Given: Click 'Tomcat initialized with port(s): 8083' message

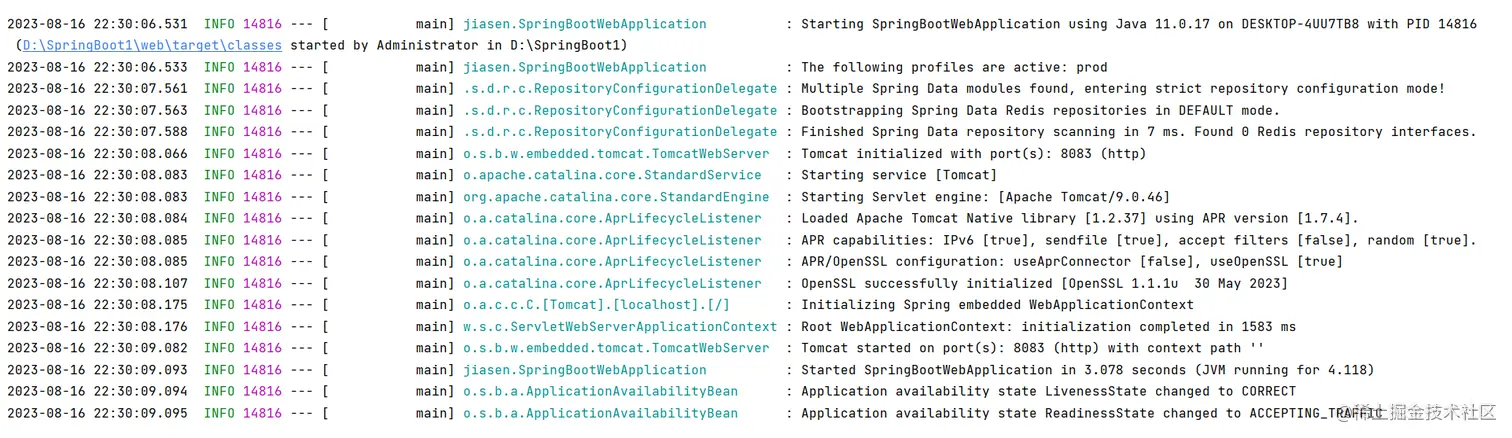Looking at the screenshot, I should pyautogui.click(x=974, y=154).
